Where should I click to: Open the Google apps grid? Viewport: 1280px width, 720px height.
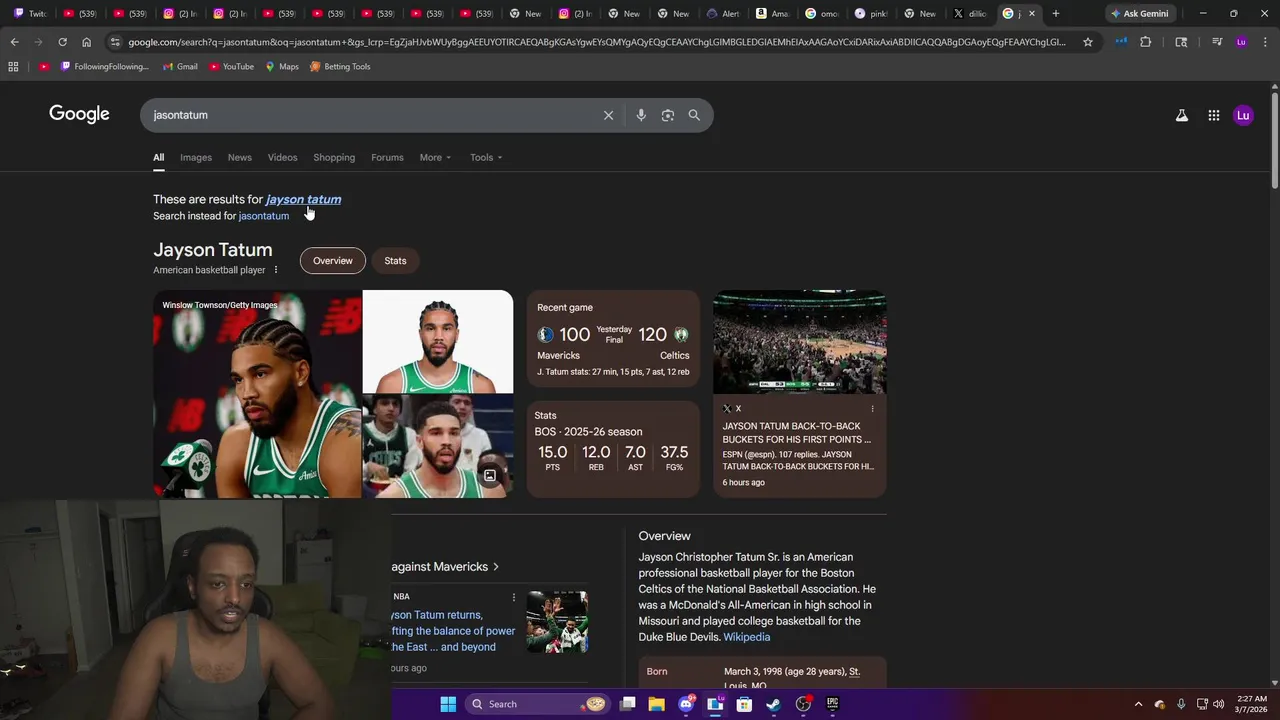1213,115
